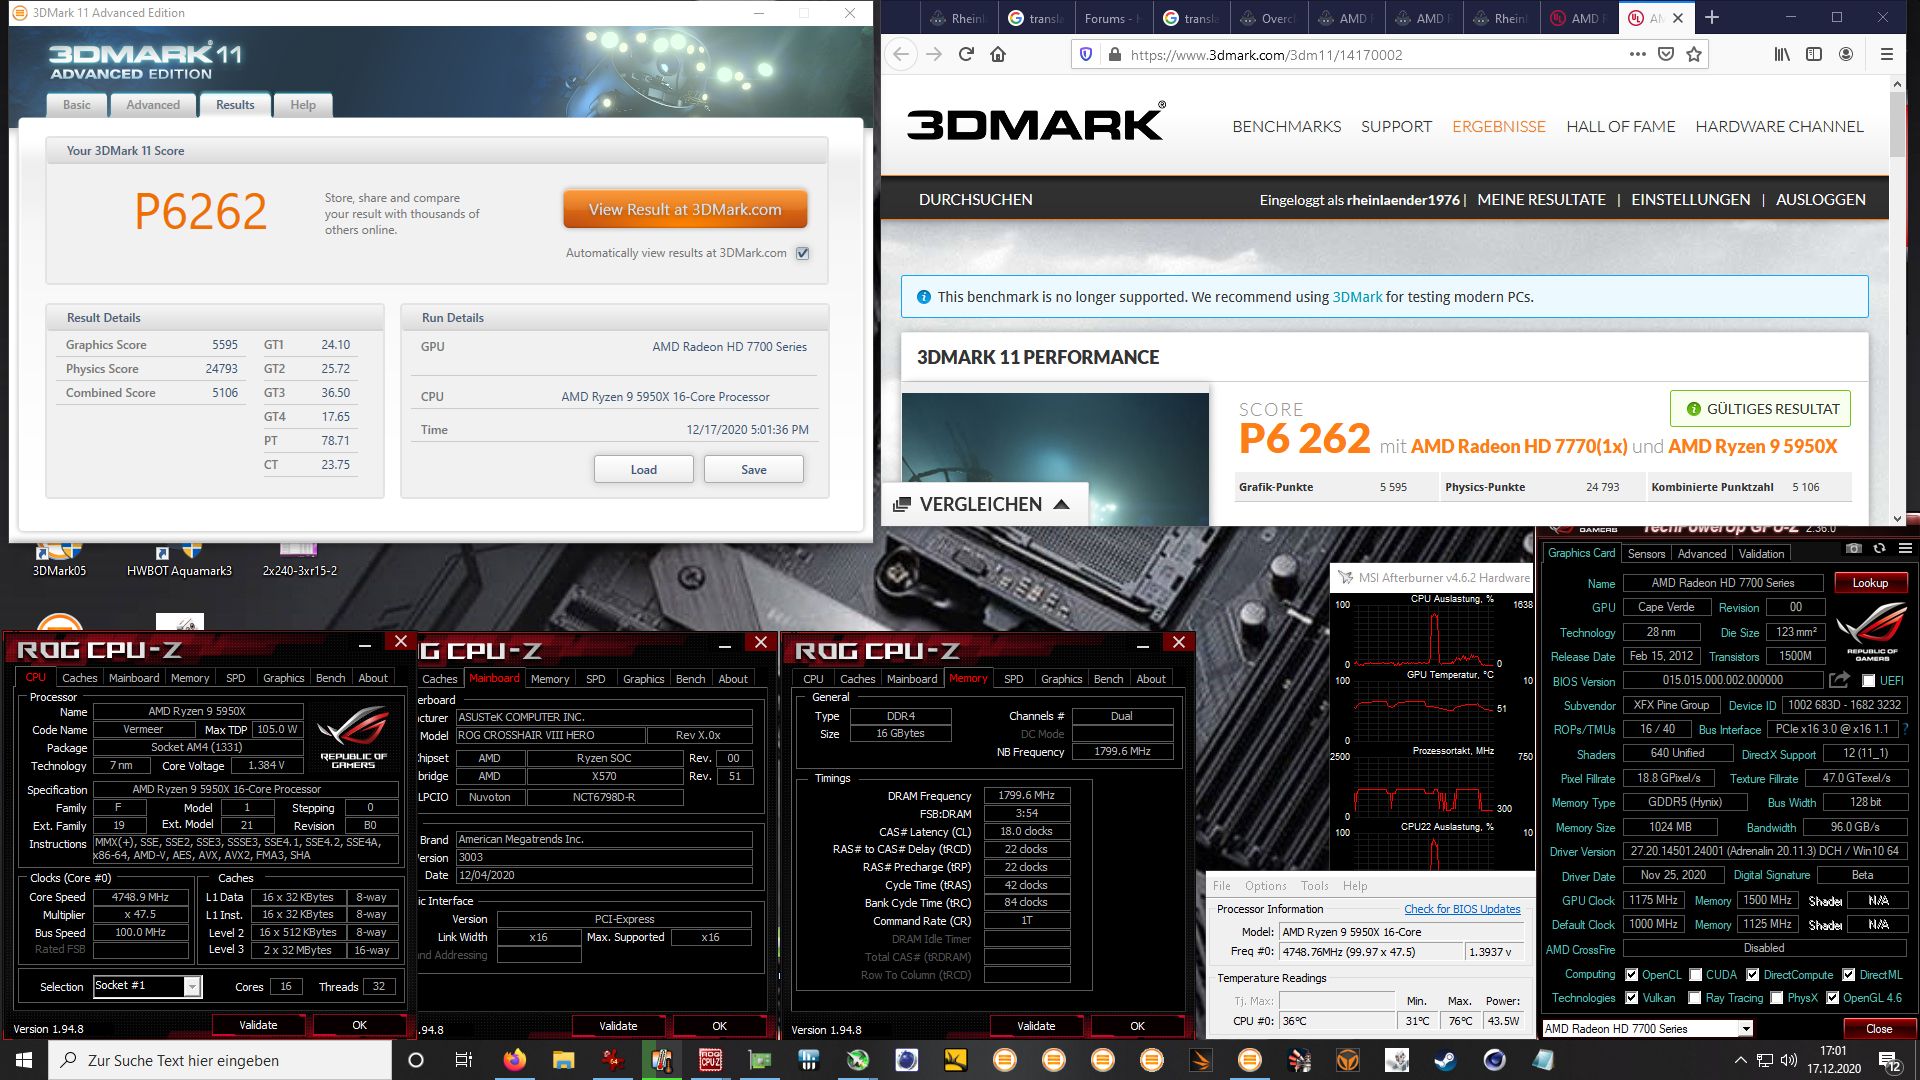The image size is (1920, 1080).
Task: Click Firefox address bar URL
Action: point(1266,55)
